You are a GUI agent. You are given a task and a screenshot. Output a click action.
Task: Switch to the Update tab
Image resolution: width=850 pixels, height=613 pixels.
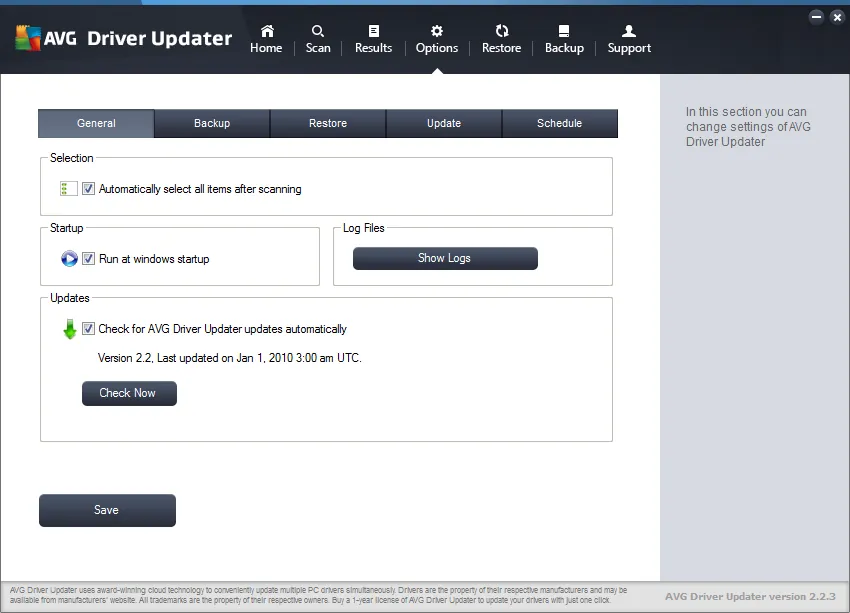pyautogui.click(x=444, y=124)
